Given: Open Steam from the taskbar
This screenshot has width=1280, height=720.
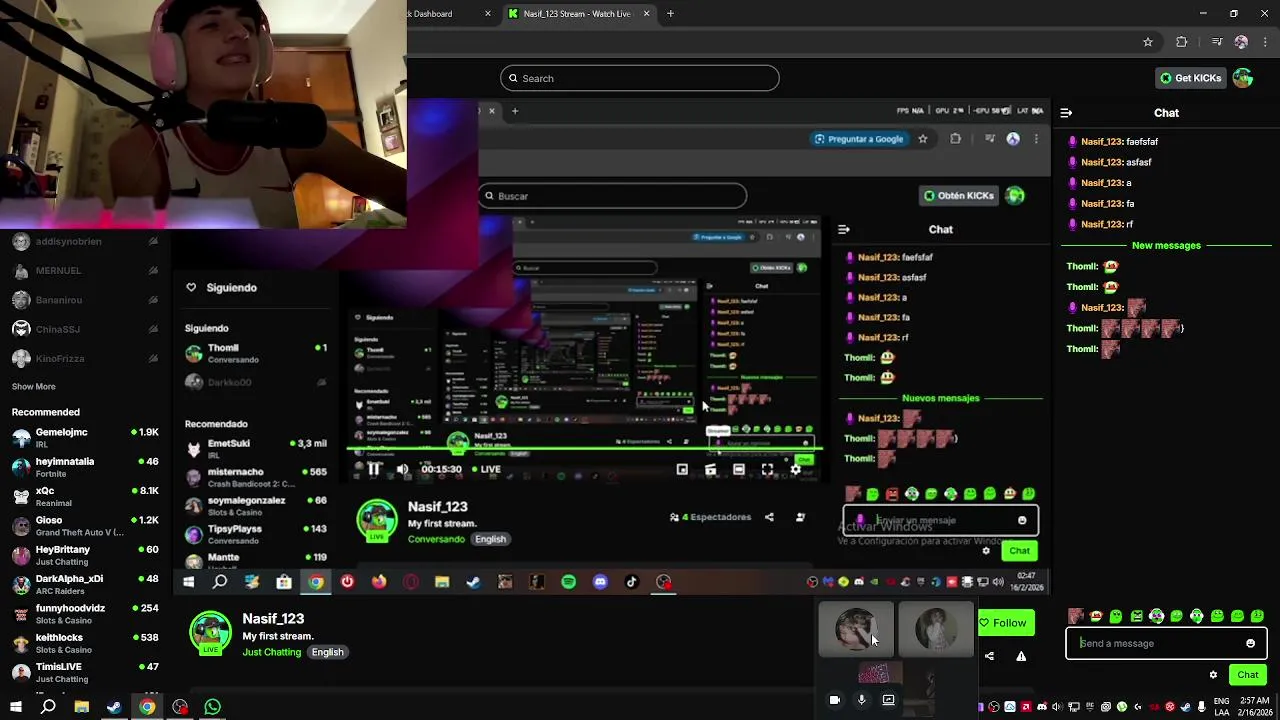Looking at the screenshot, I should [114, 707].
